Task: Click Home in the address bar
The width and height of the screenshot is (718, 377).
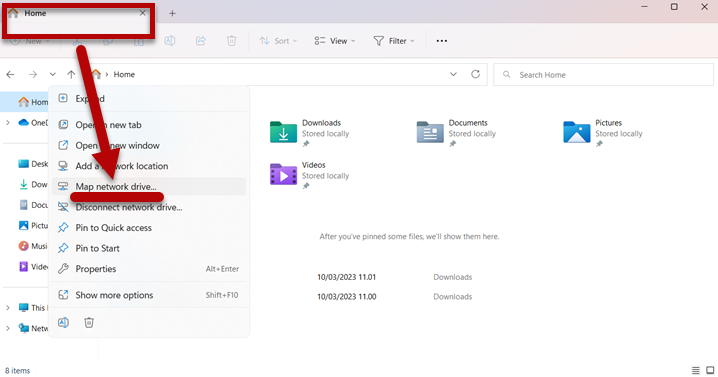Action: (x=124, y=74)
